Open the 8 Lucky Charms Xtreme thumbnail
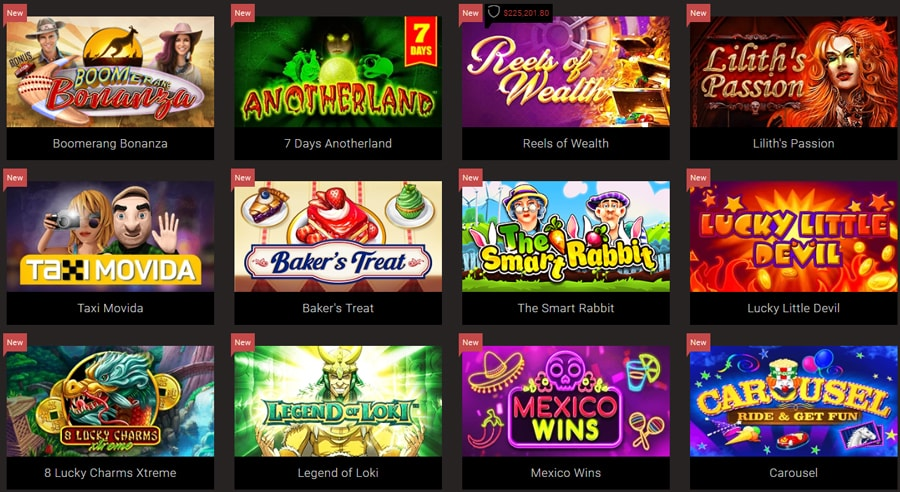The width and height of the screenshot is (900, 492). [x=110, y=401]
